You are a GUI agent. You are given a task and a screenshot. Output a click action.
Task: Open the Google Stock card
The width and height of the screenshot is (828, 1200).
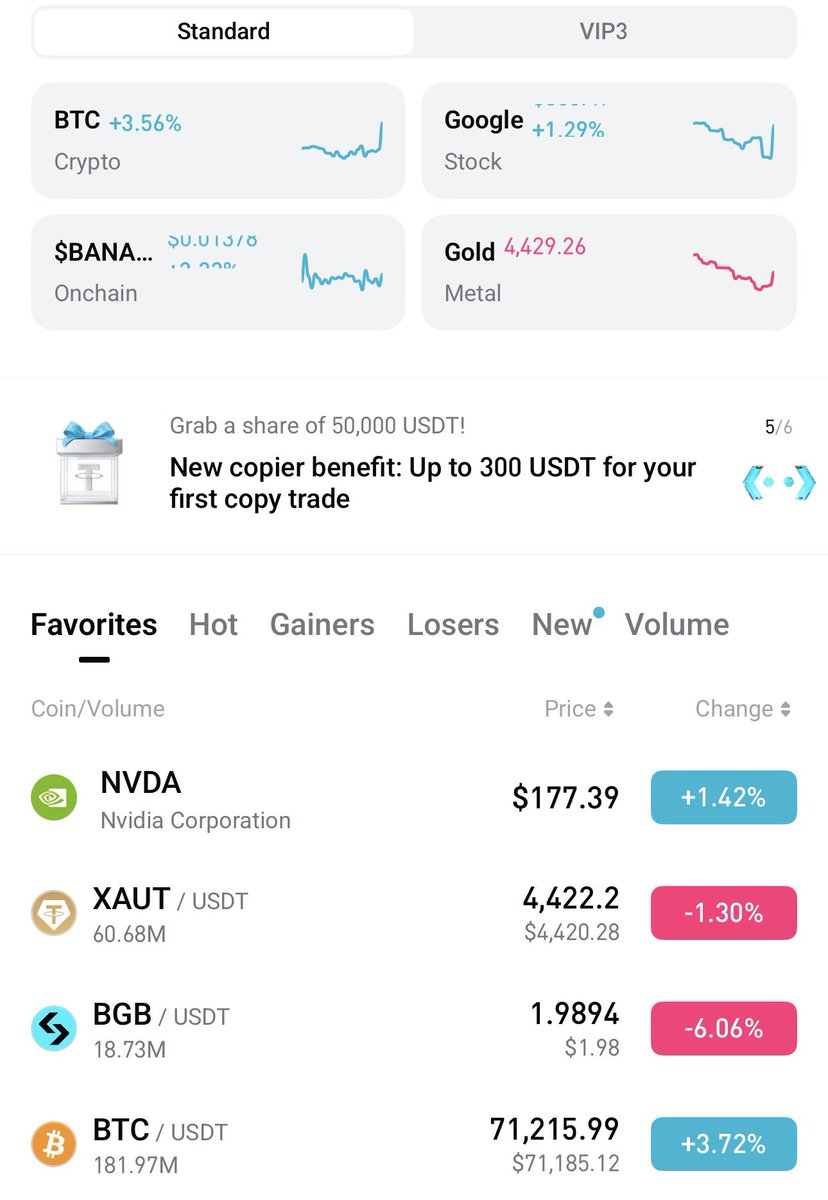(x=608, y=141)
